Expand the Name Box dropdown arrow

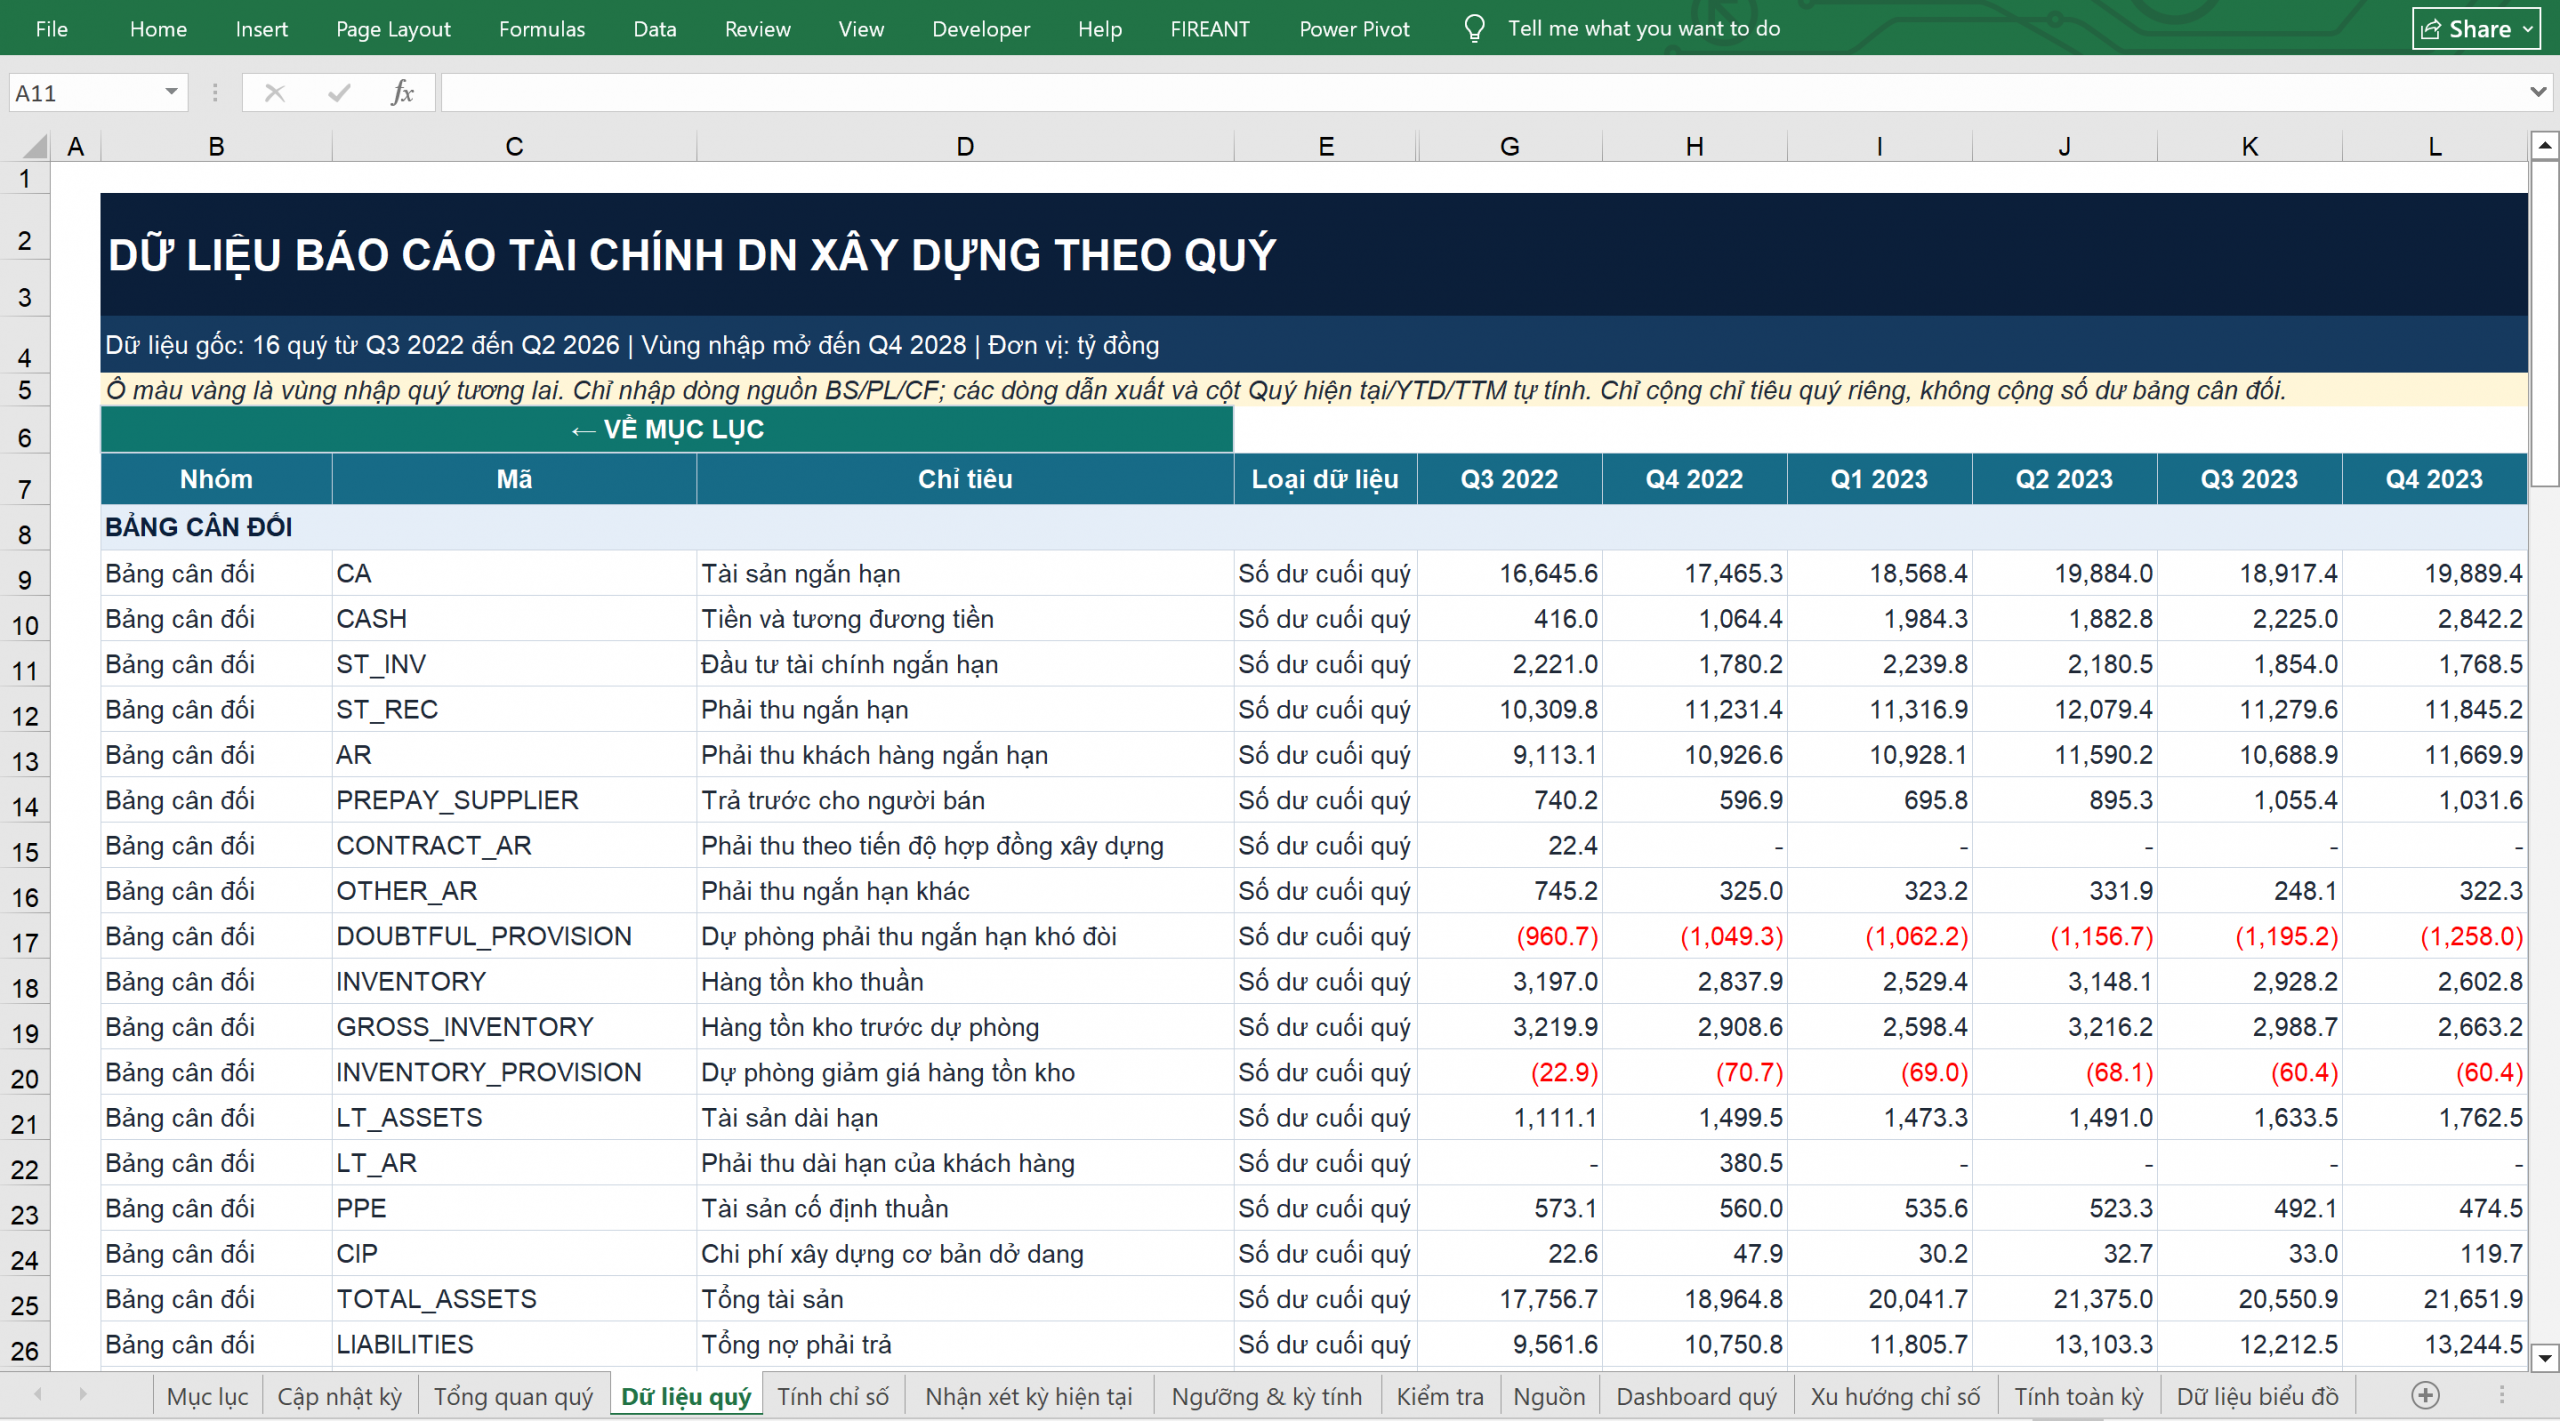(x=172, y=92)
